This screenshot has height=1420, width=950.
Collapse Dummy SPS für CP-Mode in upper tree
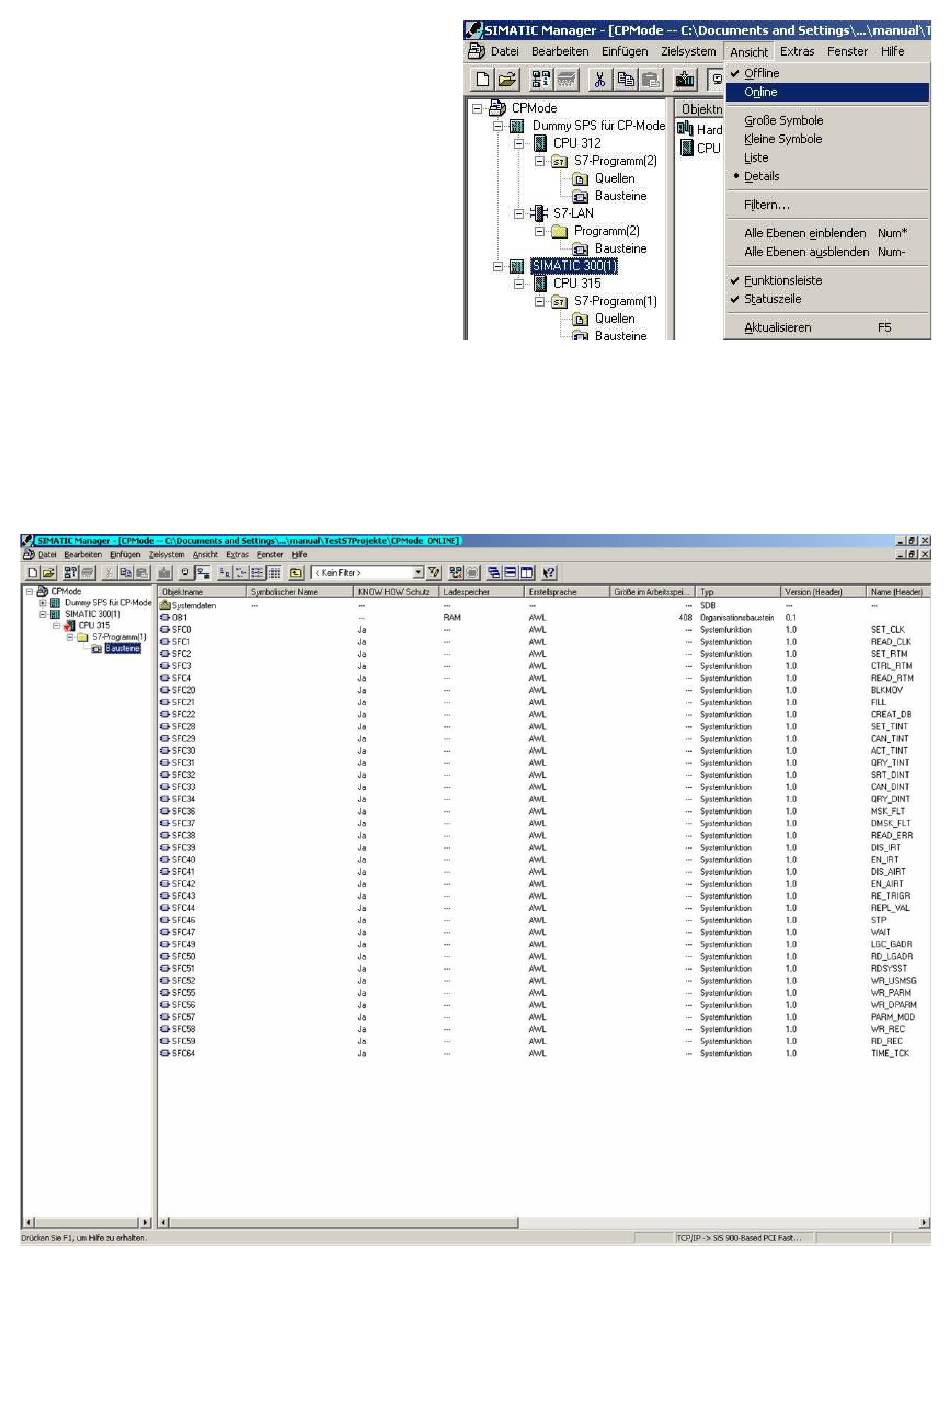(498, 126)
